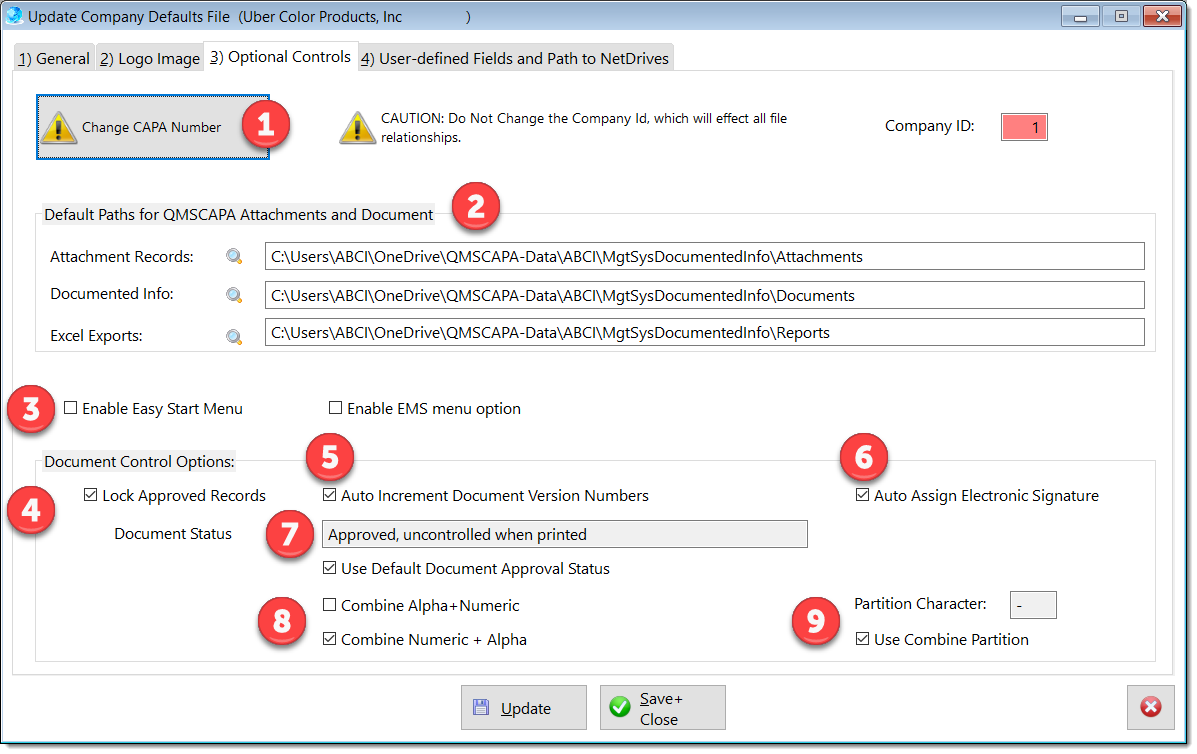Check Combine Alpha+Numeric option
Image resolution: width=1197 pixels, height=754 pixels.
click(330, 605)
